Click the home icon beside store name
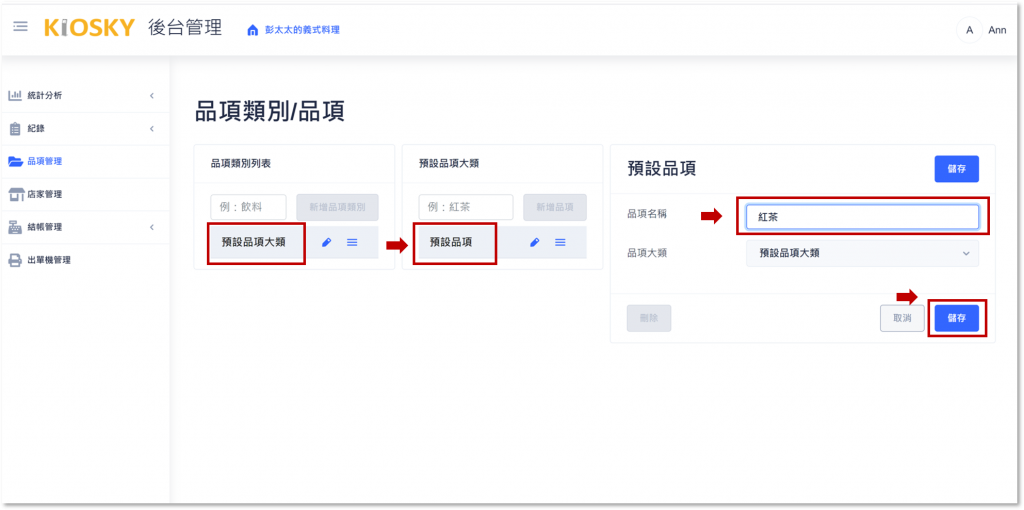 pyautogui.click(x=253, y=30)
